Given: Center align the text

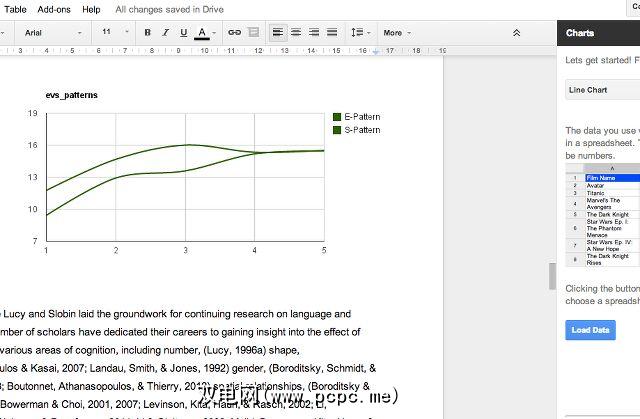Looking at the screenshot, I should [x=297, y=32].
